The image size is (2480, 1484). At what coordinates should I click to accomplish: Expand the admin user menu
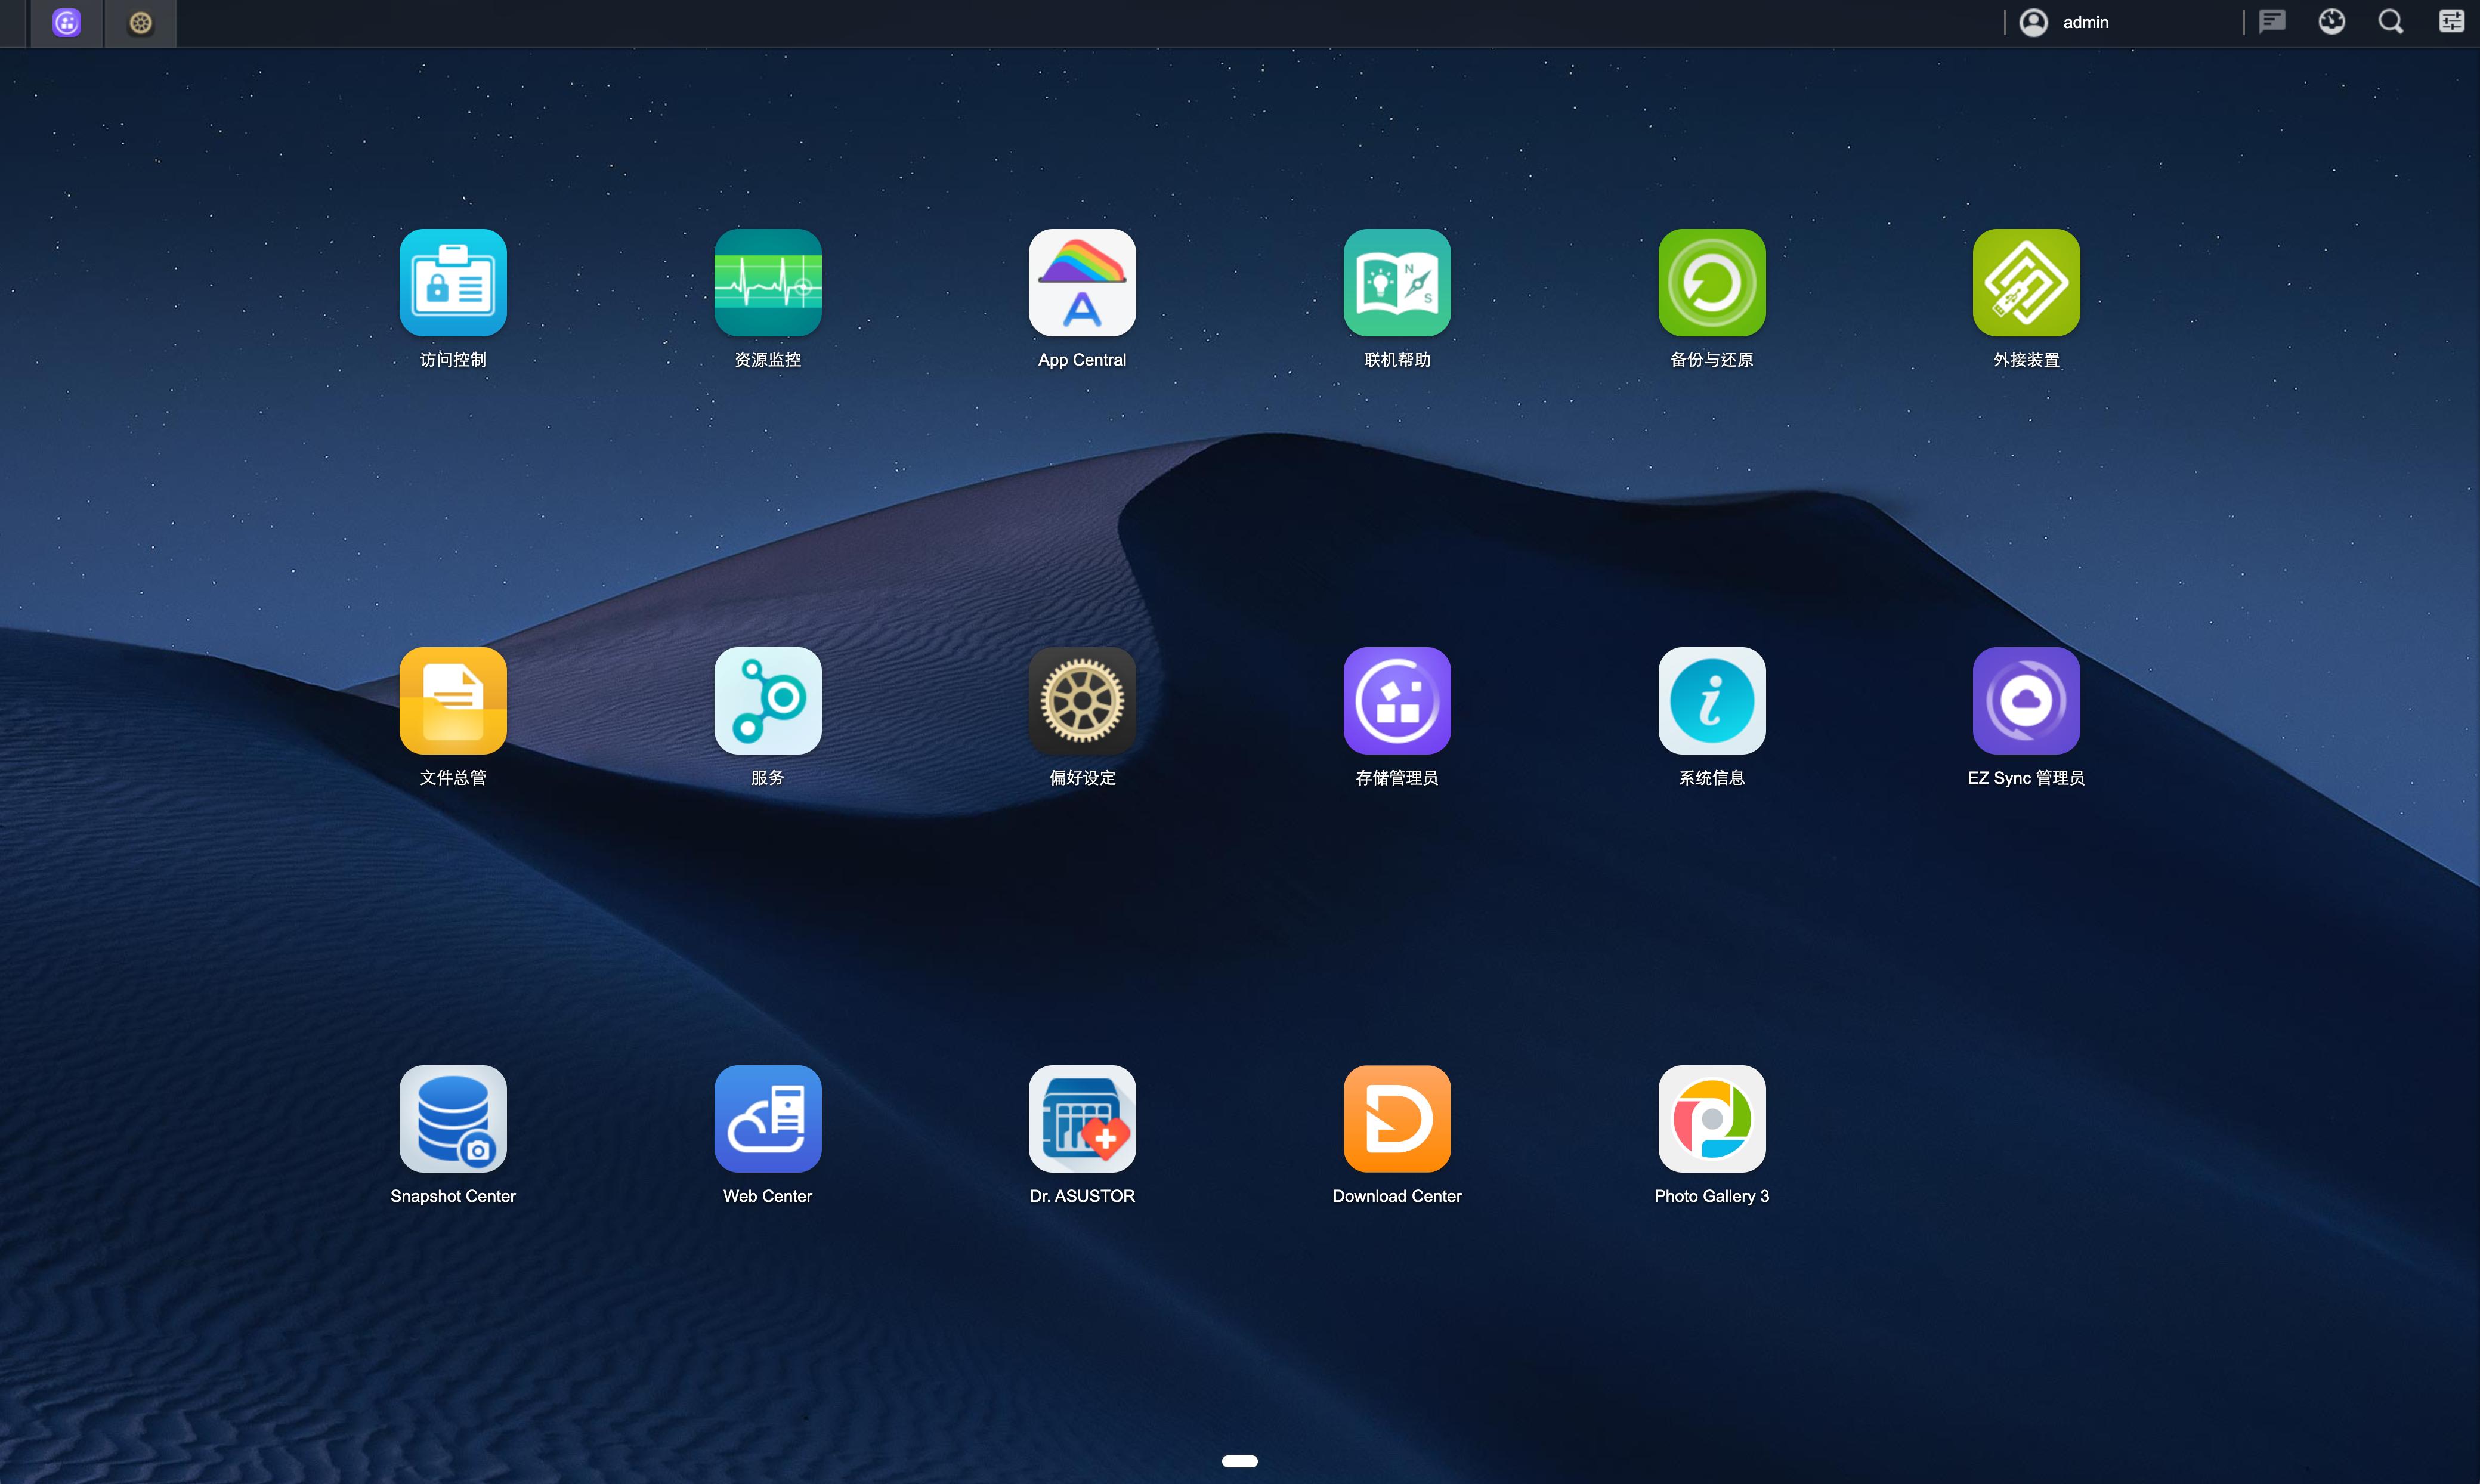[2066, 22]
